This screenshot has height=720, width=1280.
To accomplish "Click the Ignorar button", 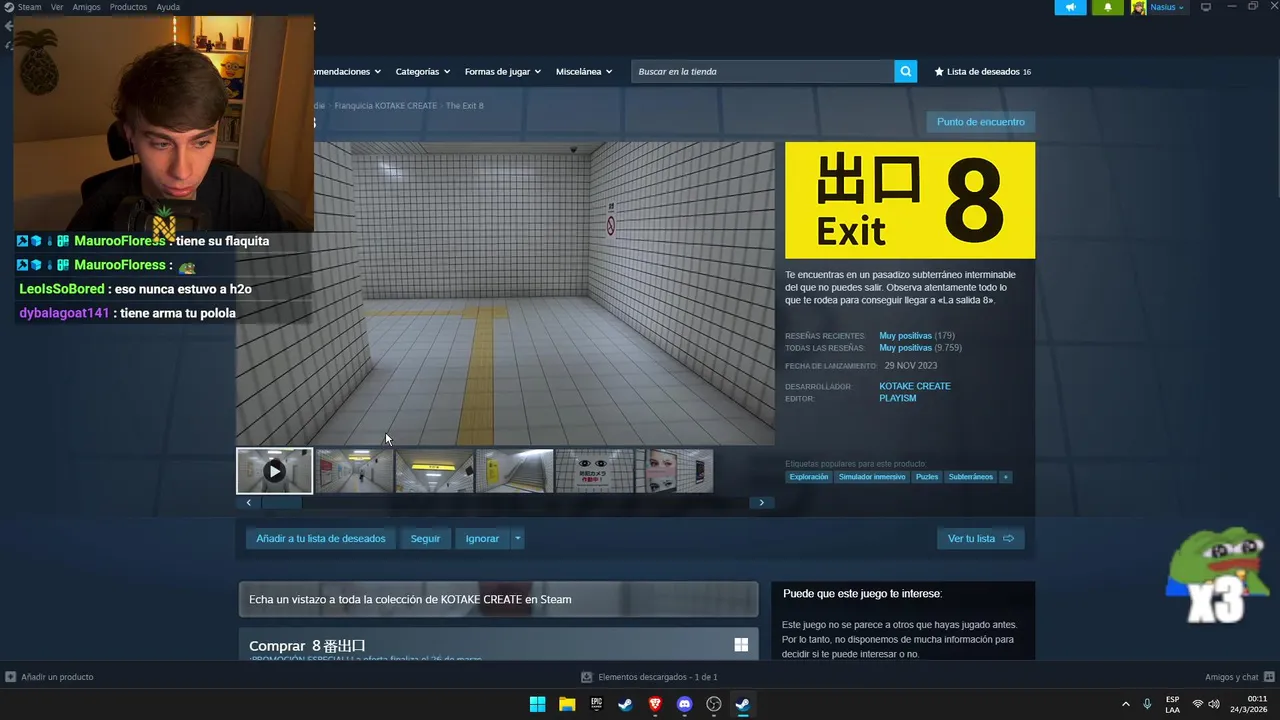I will pos(482,538).
